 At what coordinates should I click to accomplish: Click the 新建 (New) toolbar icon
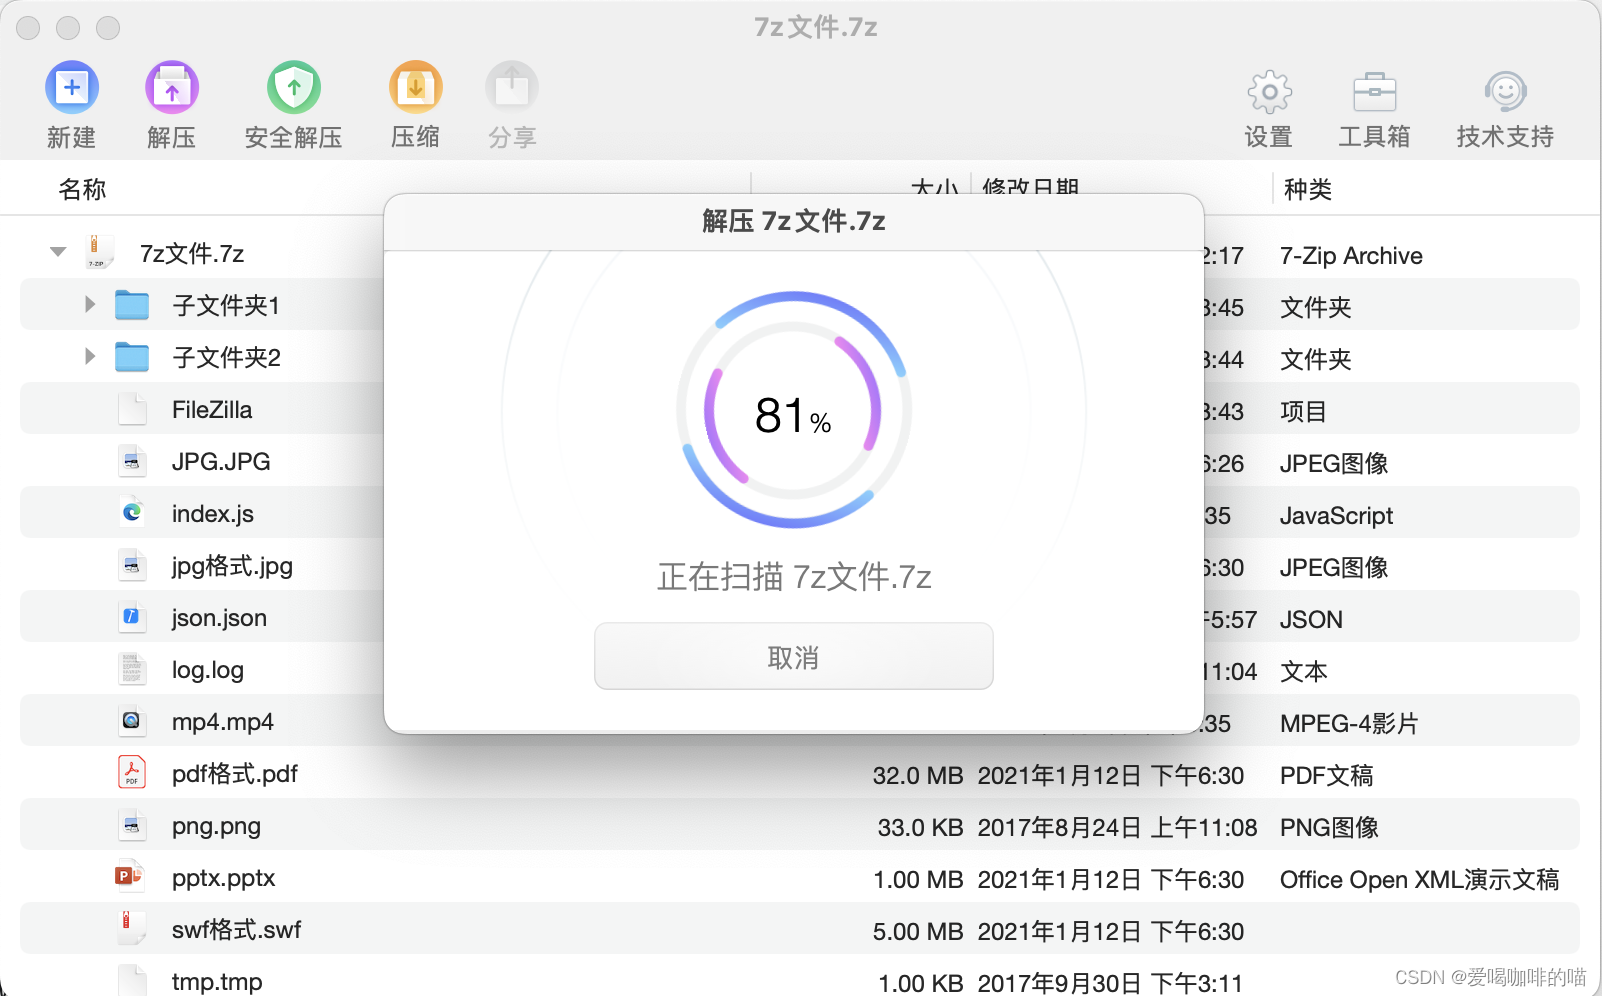coord(72,88)
